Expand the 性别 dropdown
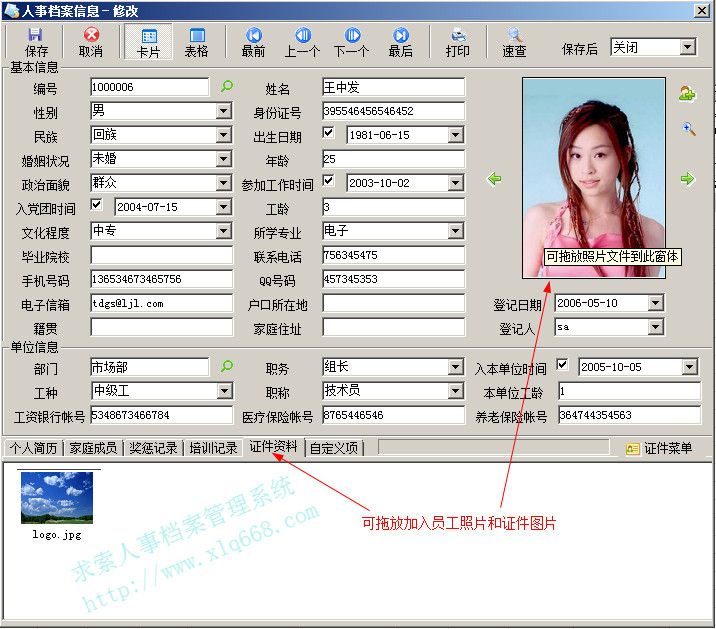The image size is (716, 629). [x=224, y=111]
